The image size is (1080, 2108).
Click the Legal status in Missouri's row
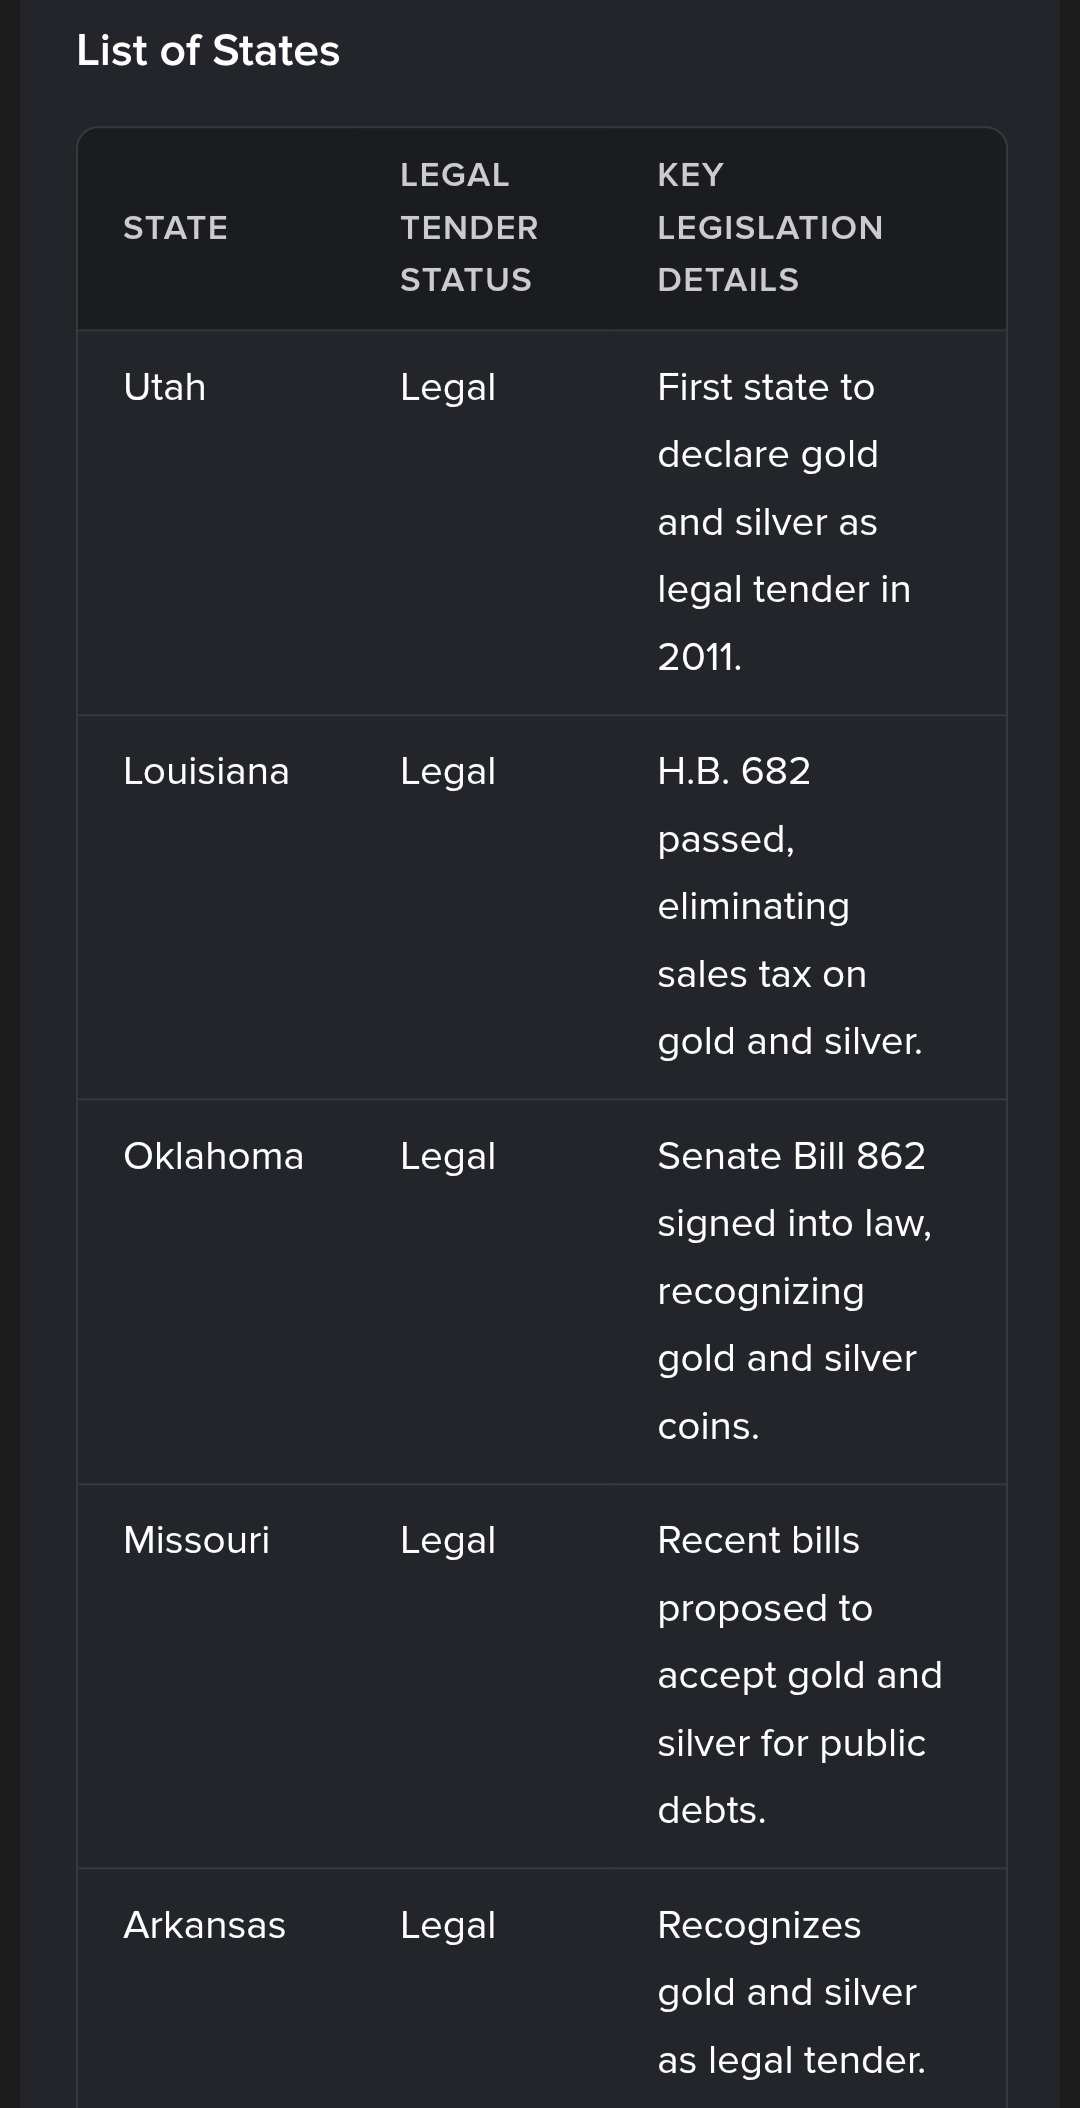pos(447,1540)
